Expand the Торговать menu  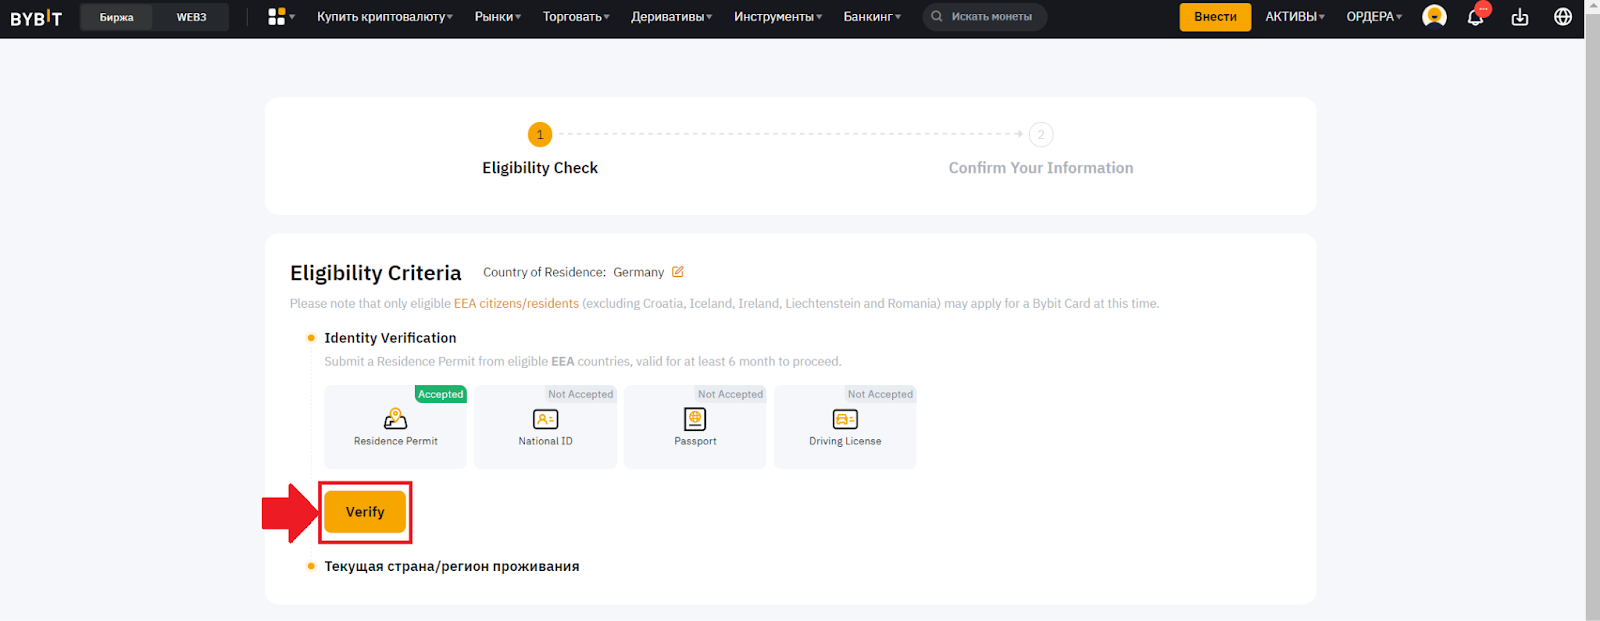tap(576, 17)
